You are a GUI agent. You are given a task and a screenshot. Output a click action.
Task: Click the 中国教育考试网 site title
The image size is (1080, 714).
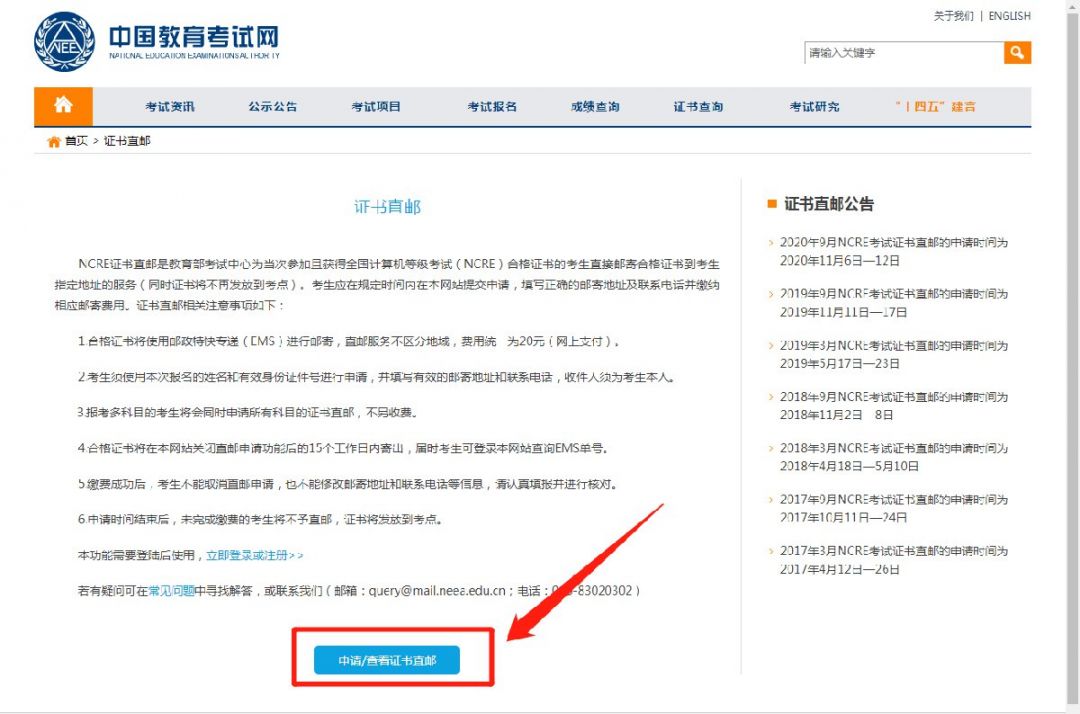(194, 36)
